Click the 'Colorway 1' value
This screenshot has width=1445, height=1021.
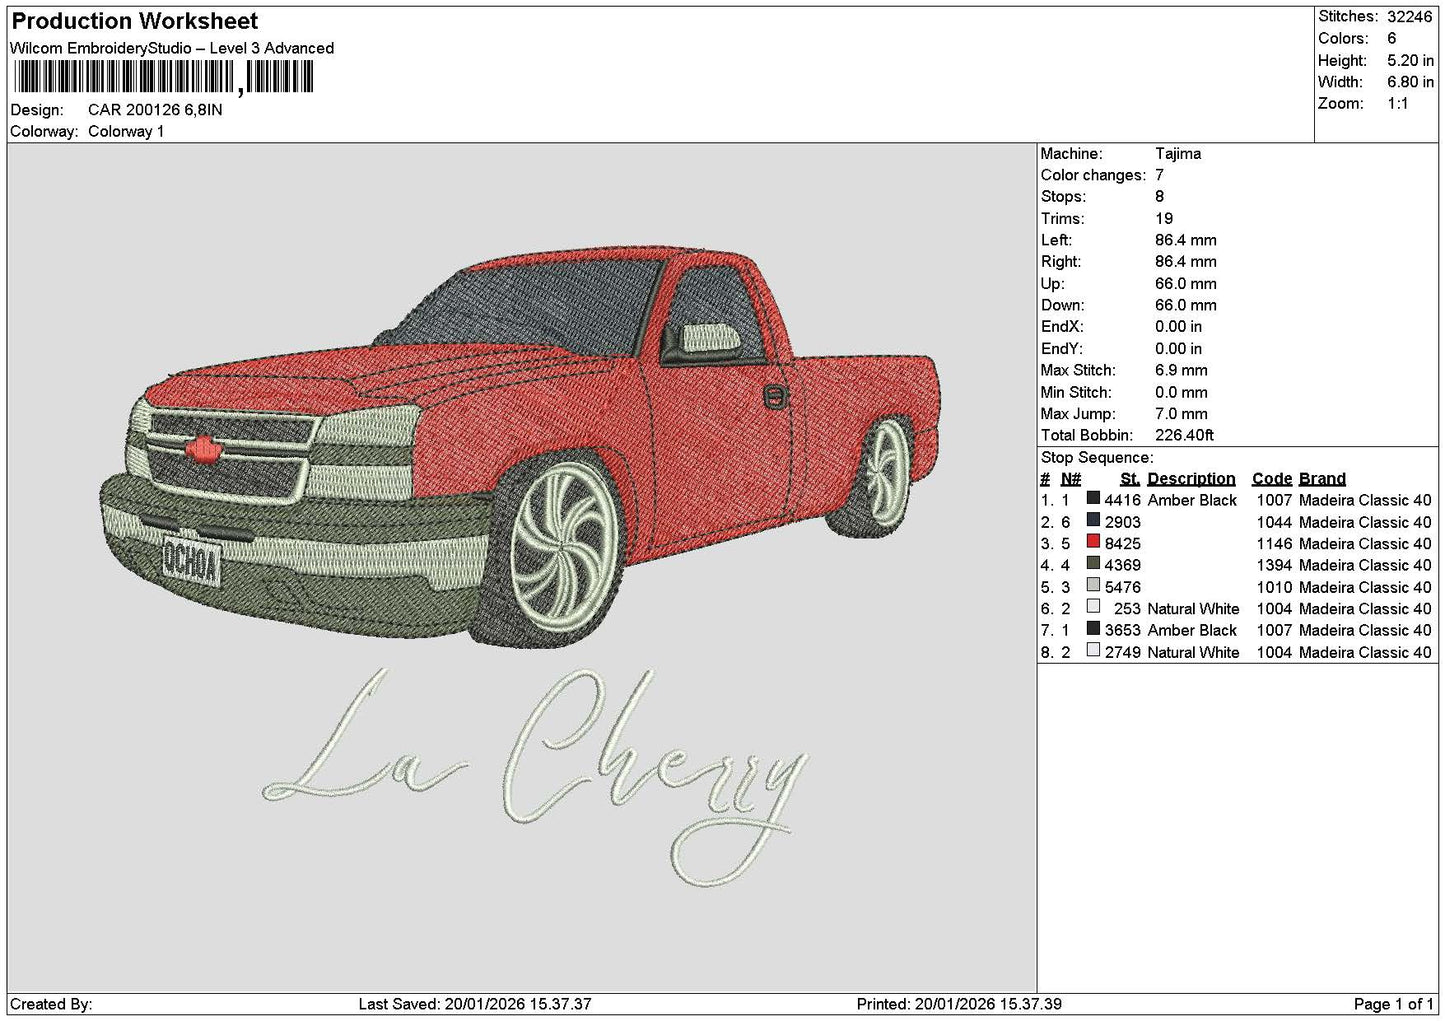[126, 132]
